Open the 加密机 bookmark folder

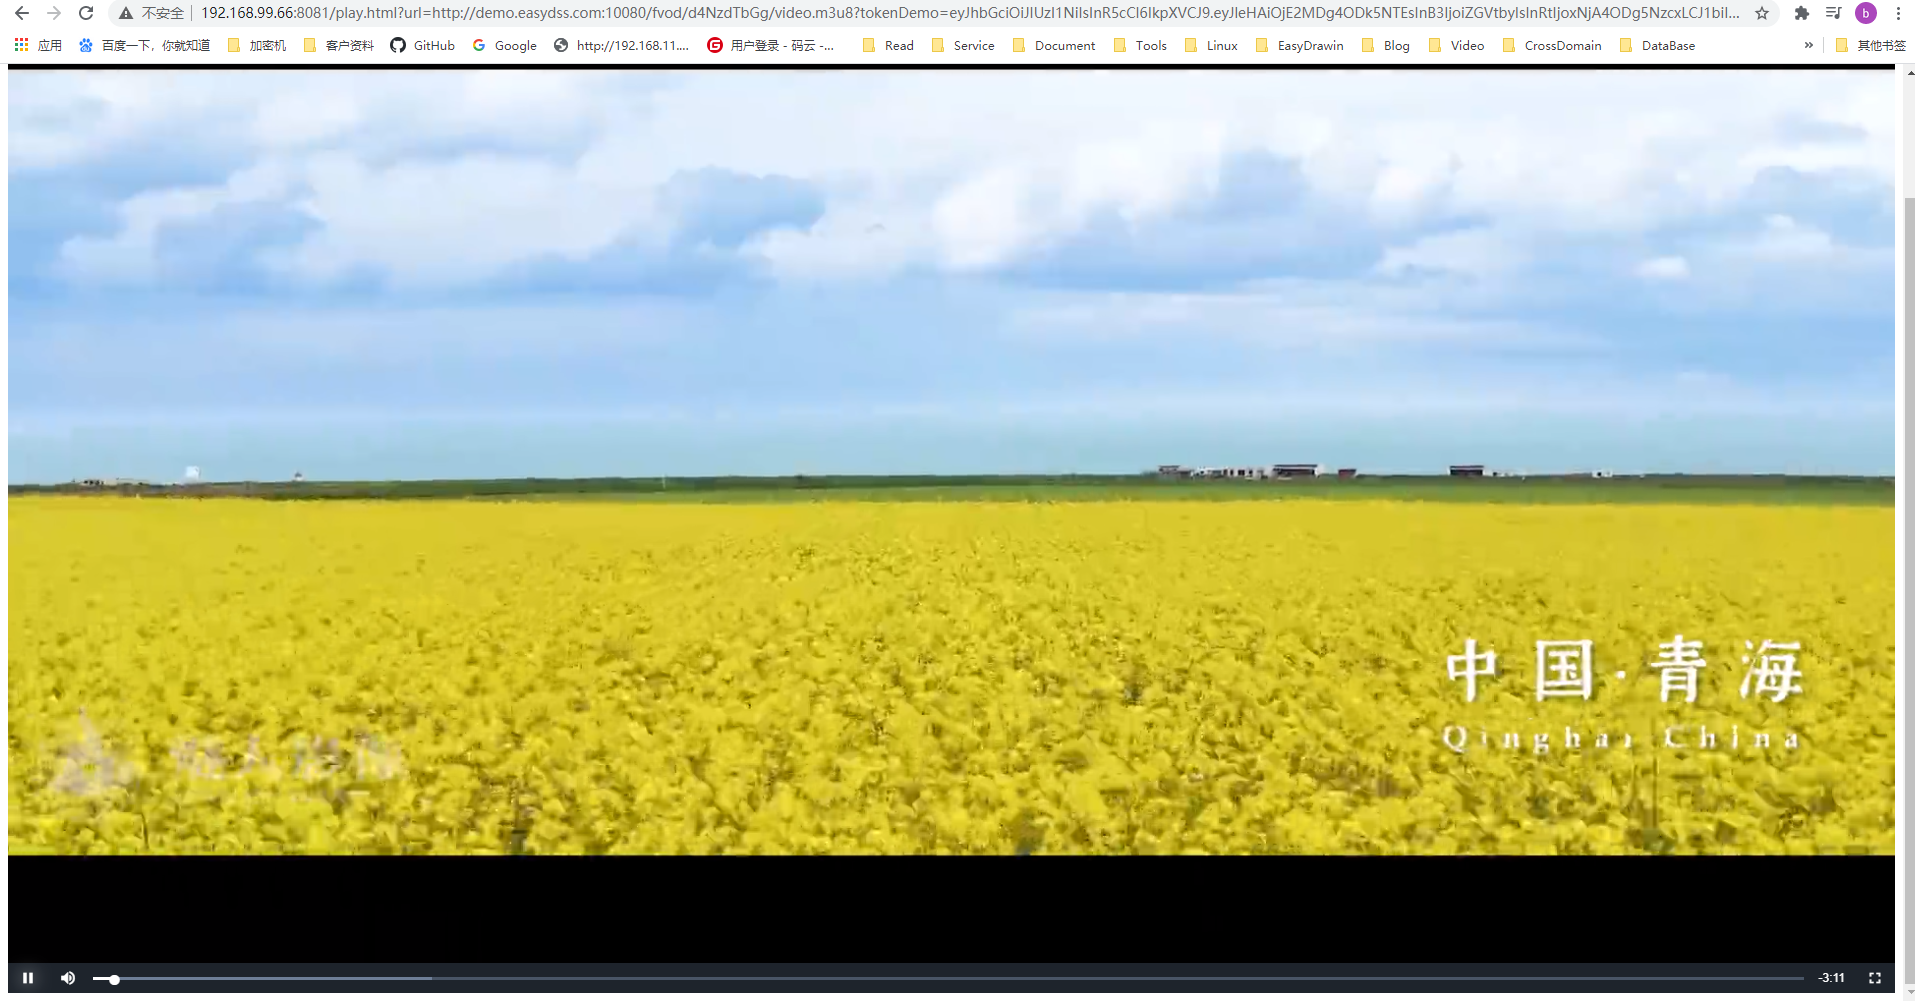pyautogui.click(x=257, y=45)
